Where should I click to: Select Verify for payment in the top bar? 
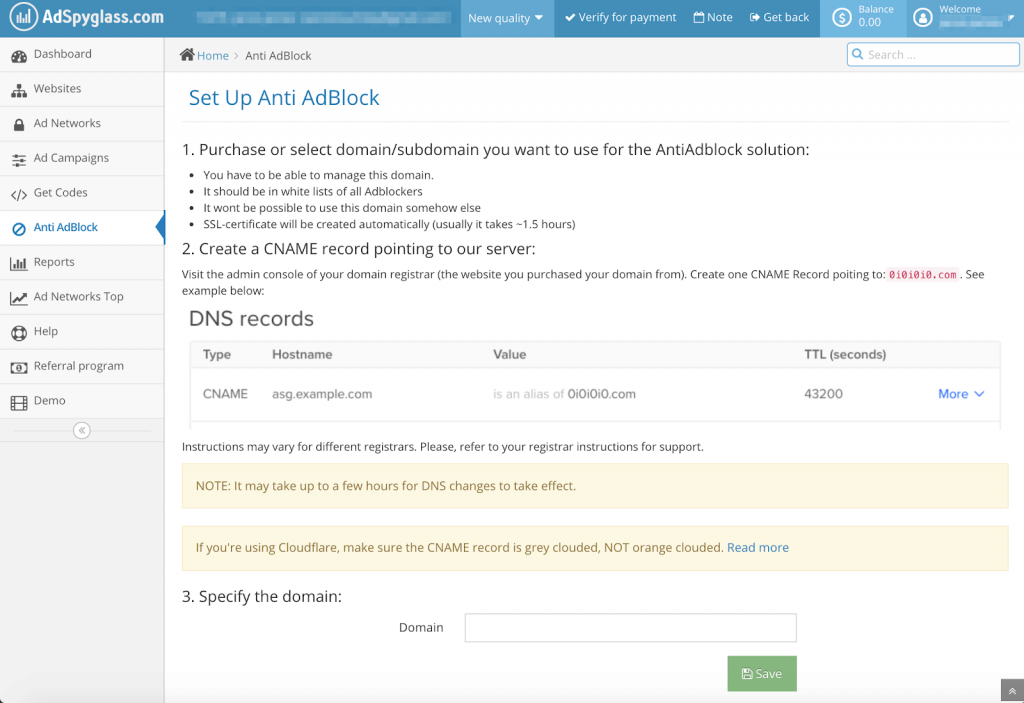point(620,18)
